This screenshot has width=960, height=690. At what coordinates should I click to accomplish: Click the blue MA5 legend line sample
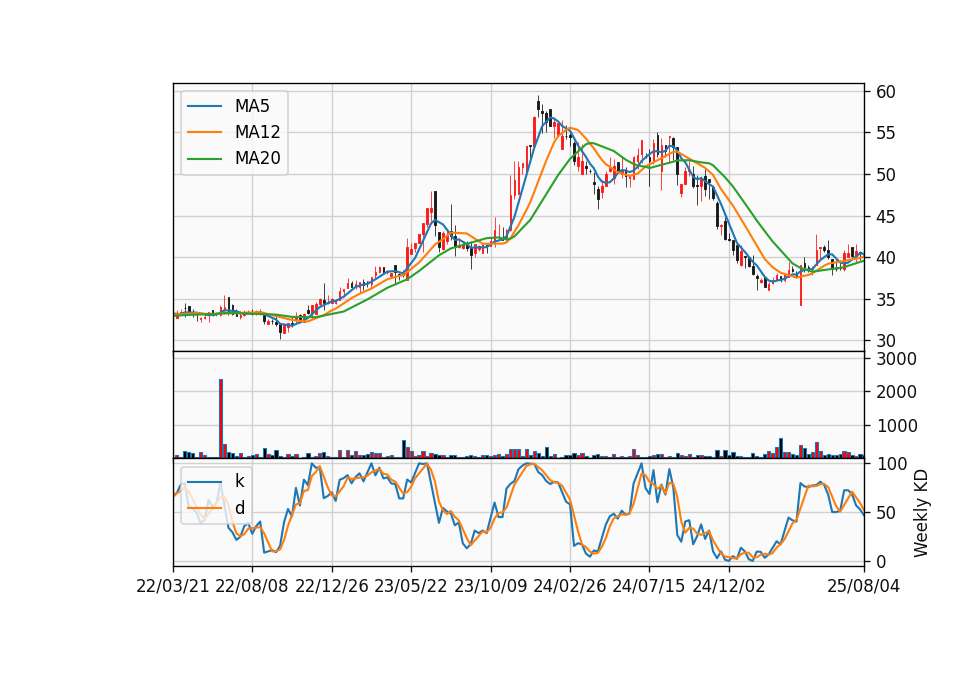tap(204, 106)
